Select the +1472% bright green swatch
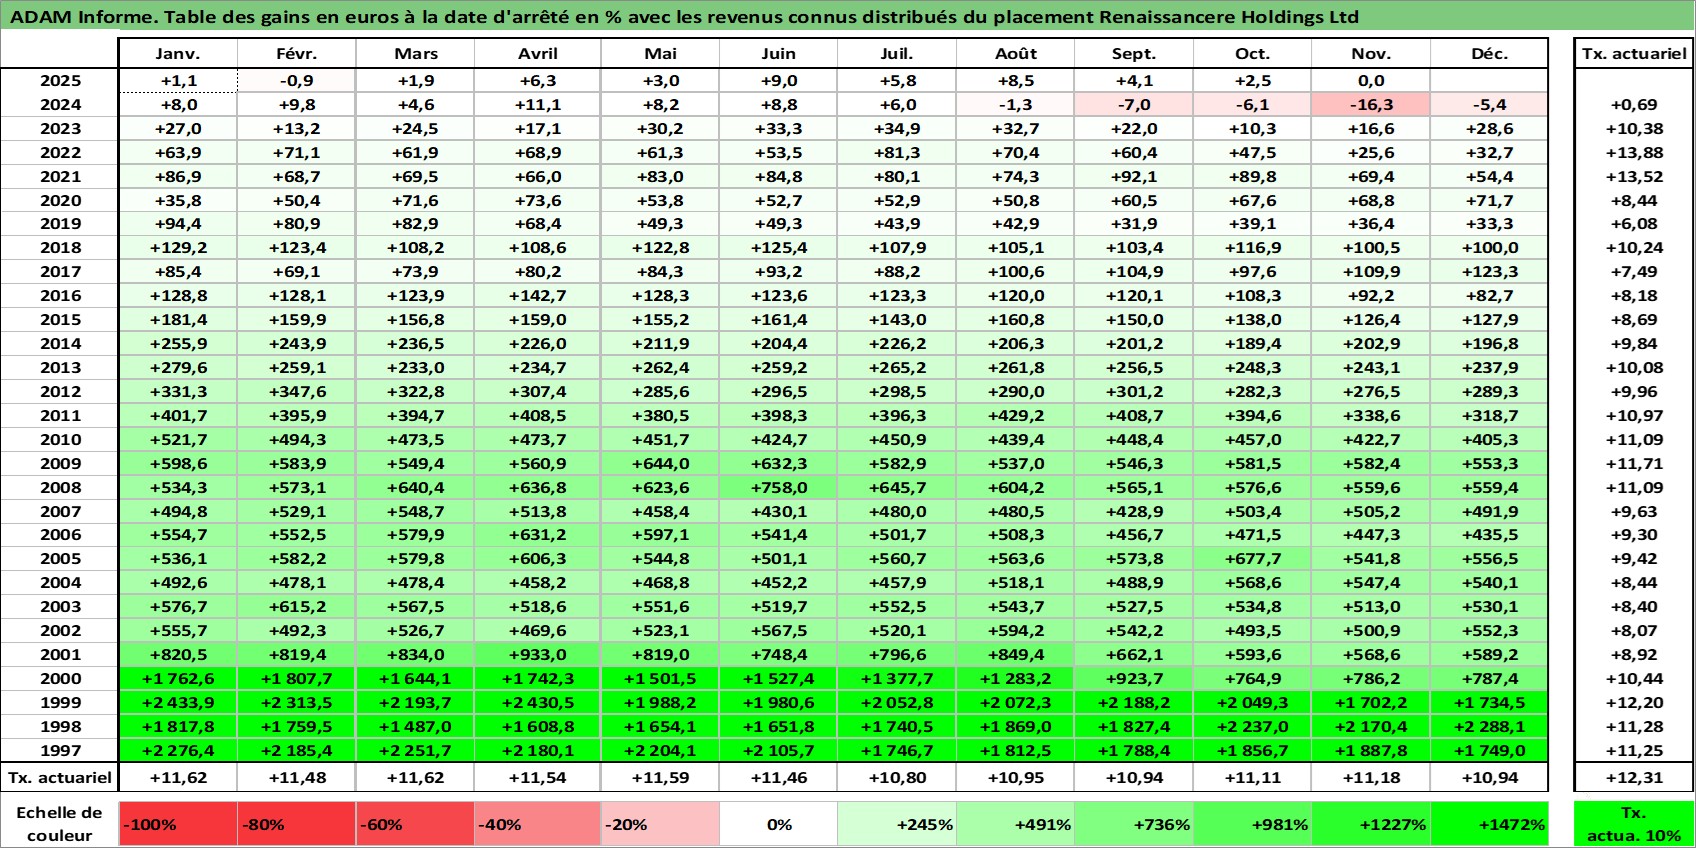The width and height of the screenshot is (1696, 848). (x=1489, y=824)
